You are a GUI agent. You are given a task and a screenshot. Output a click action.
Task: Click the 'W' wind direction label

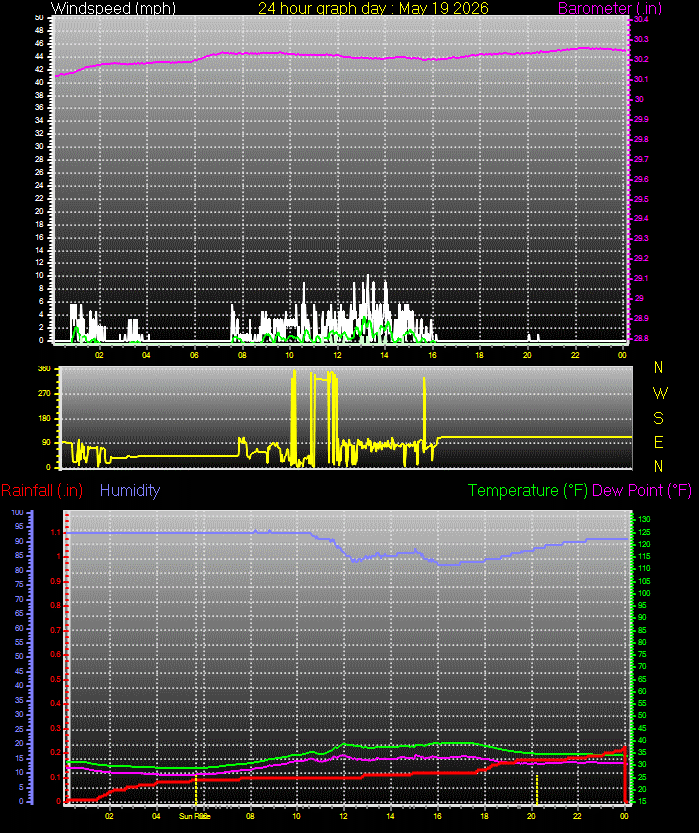(660, 393)
